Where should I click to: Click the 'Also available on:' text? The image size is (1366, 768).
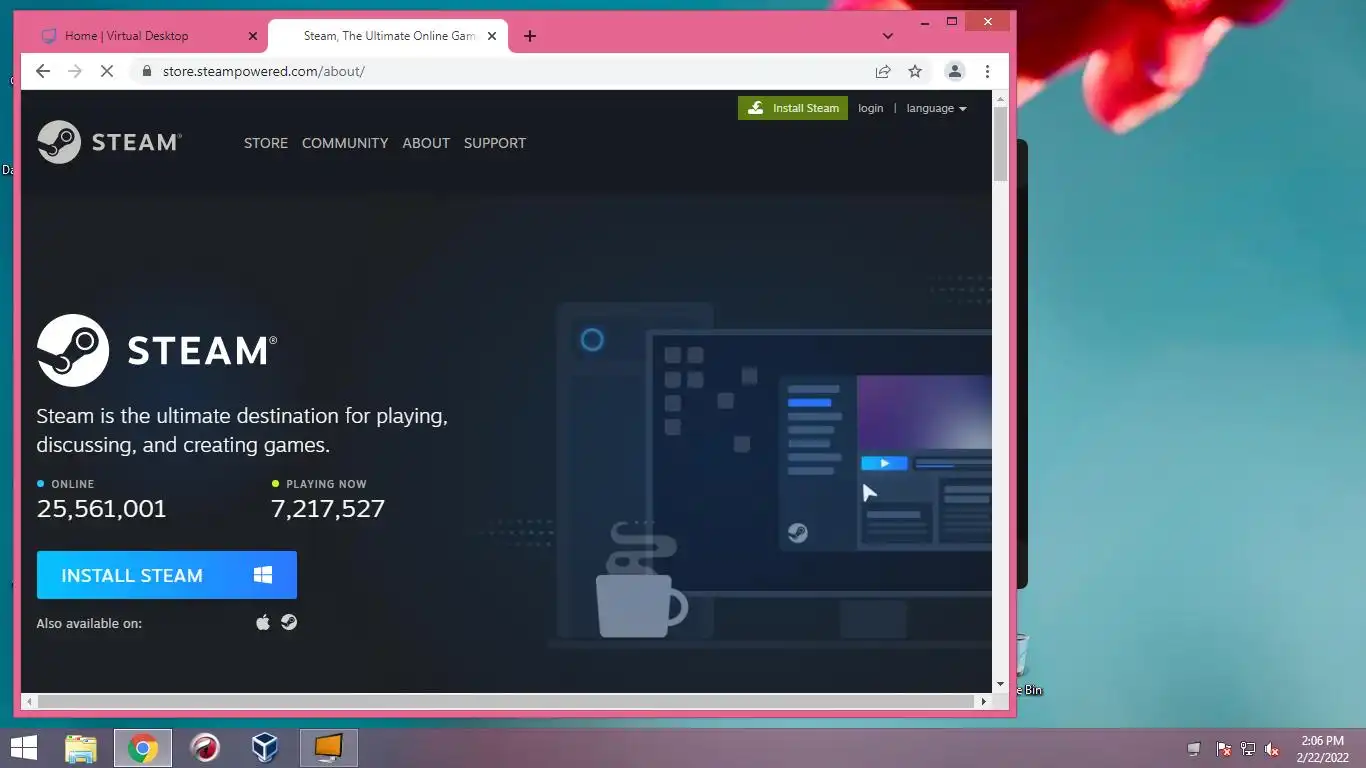point(89,623)
